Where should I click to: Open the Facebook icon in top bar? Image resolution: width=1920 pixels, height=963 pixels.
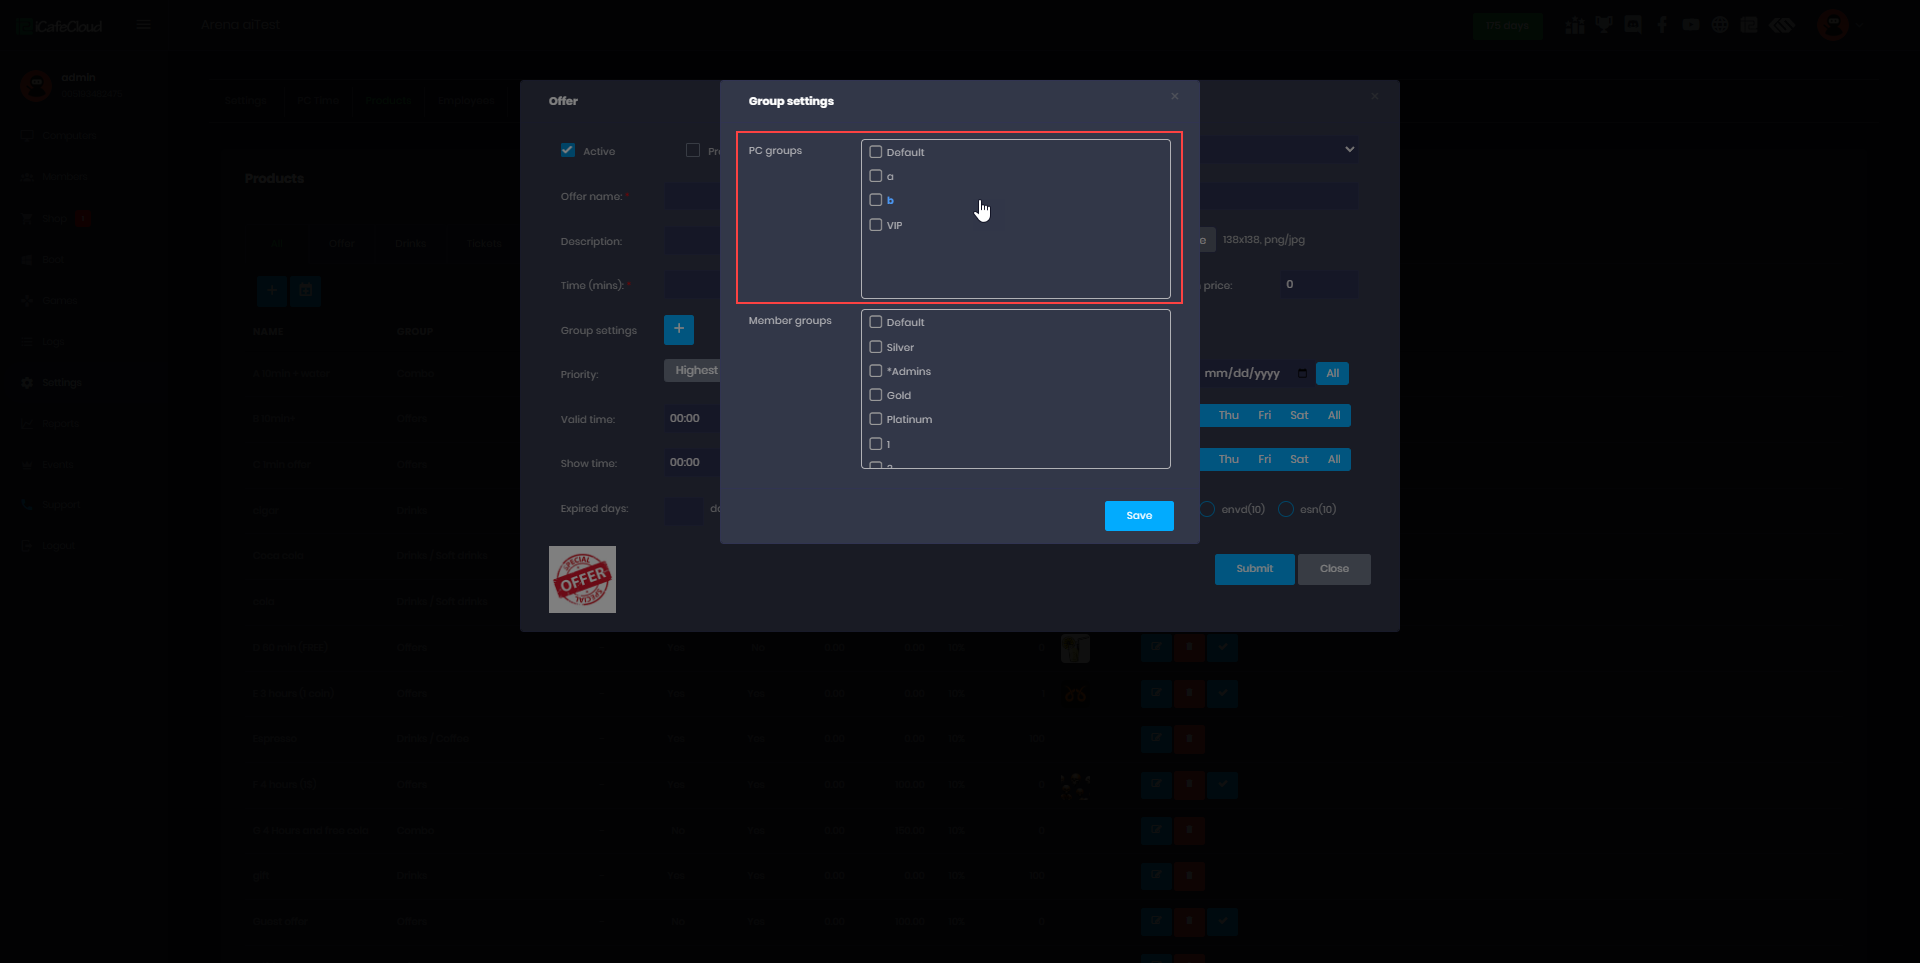[1662, 25]
